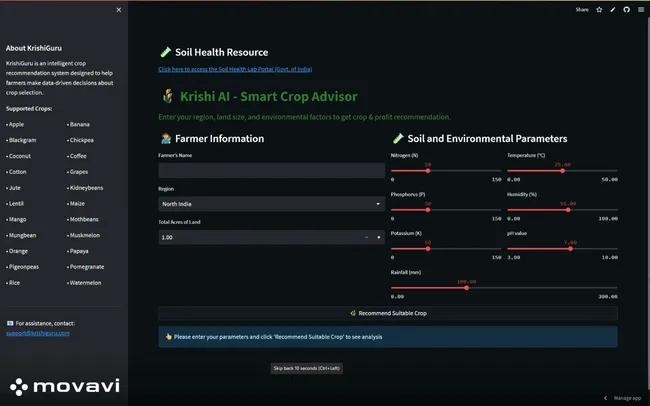Adjust the Potassium (K) slider handle
Viewport: 650px width, 406px height.
(428, 249)
